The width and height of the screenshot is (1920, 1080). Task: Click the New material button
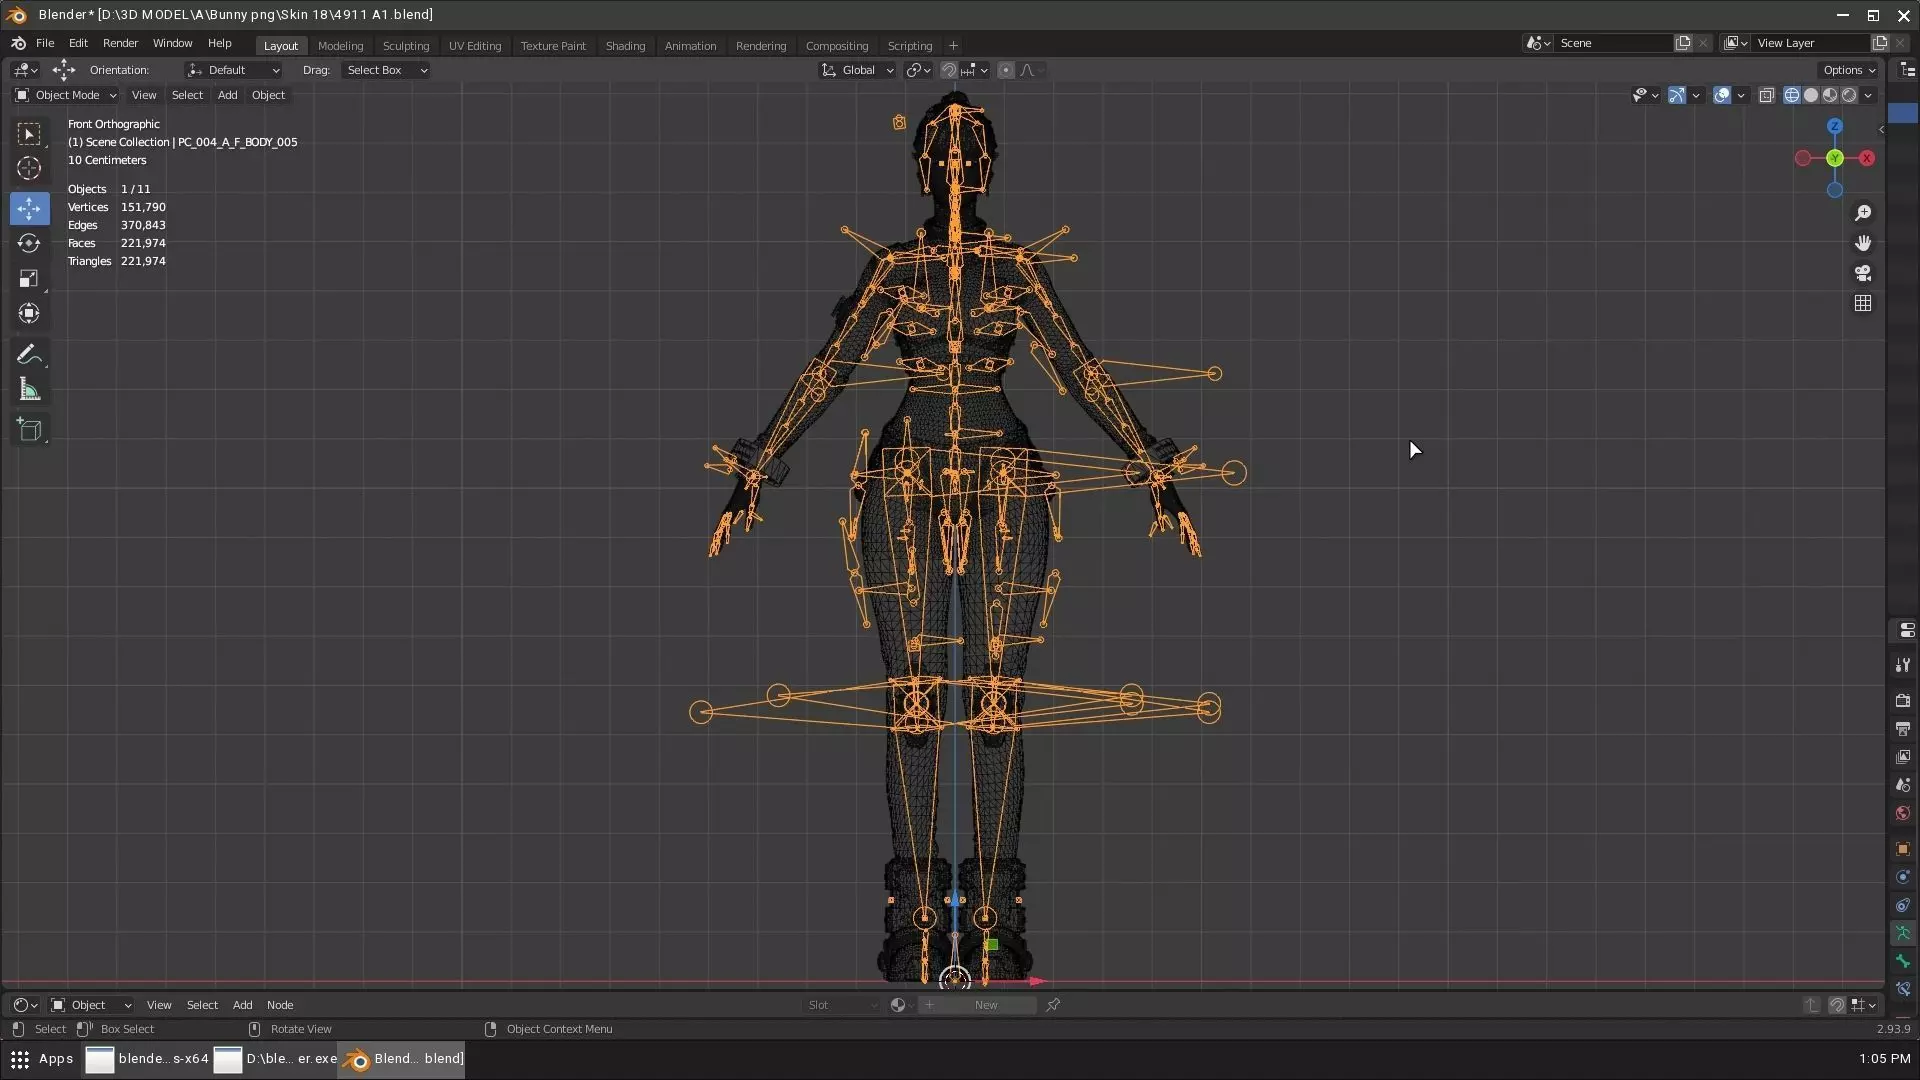(x=976, y=1005)
